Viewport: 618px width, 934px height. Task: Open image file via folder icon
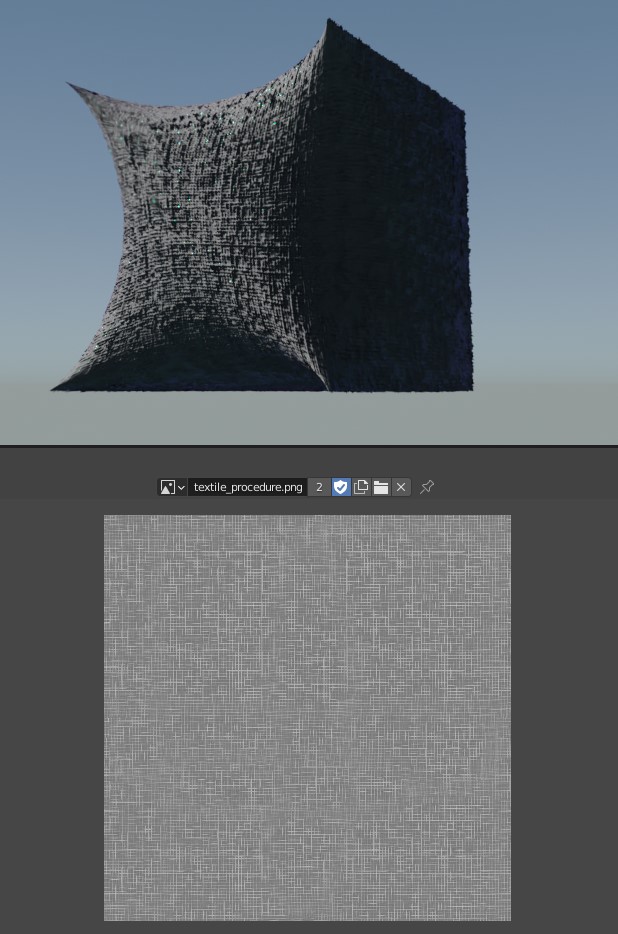pos(381,487)
